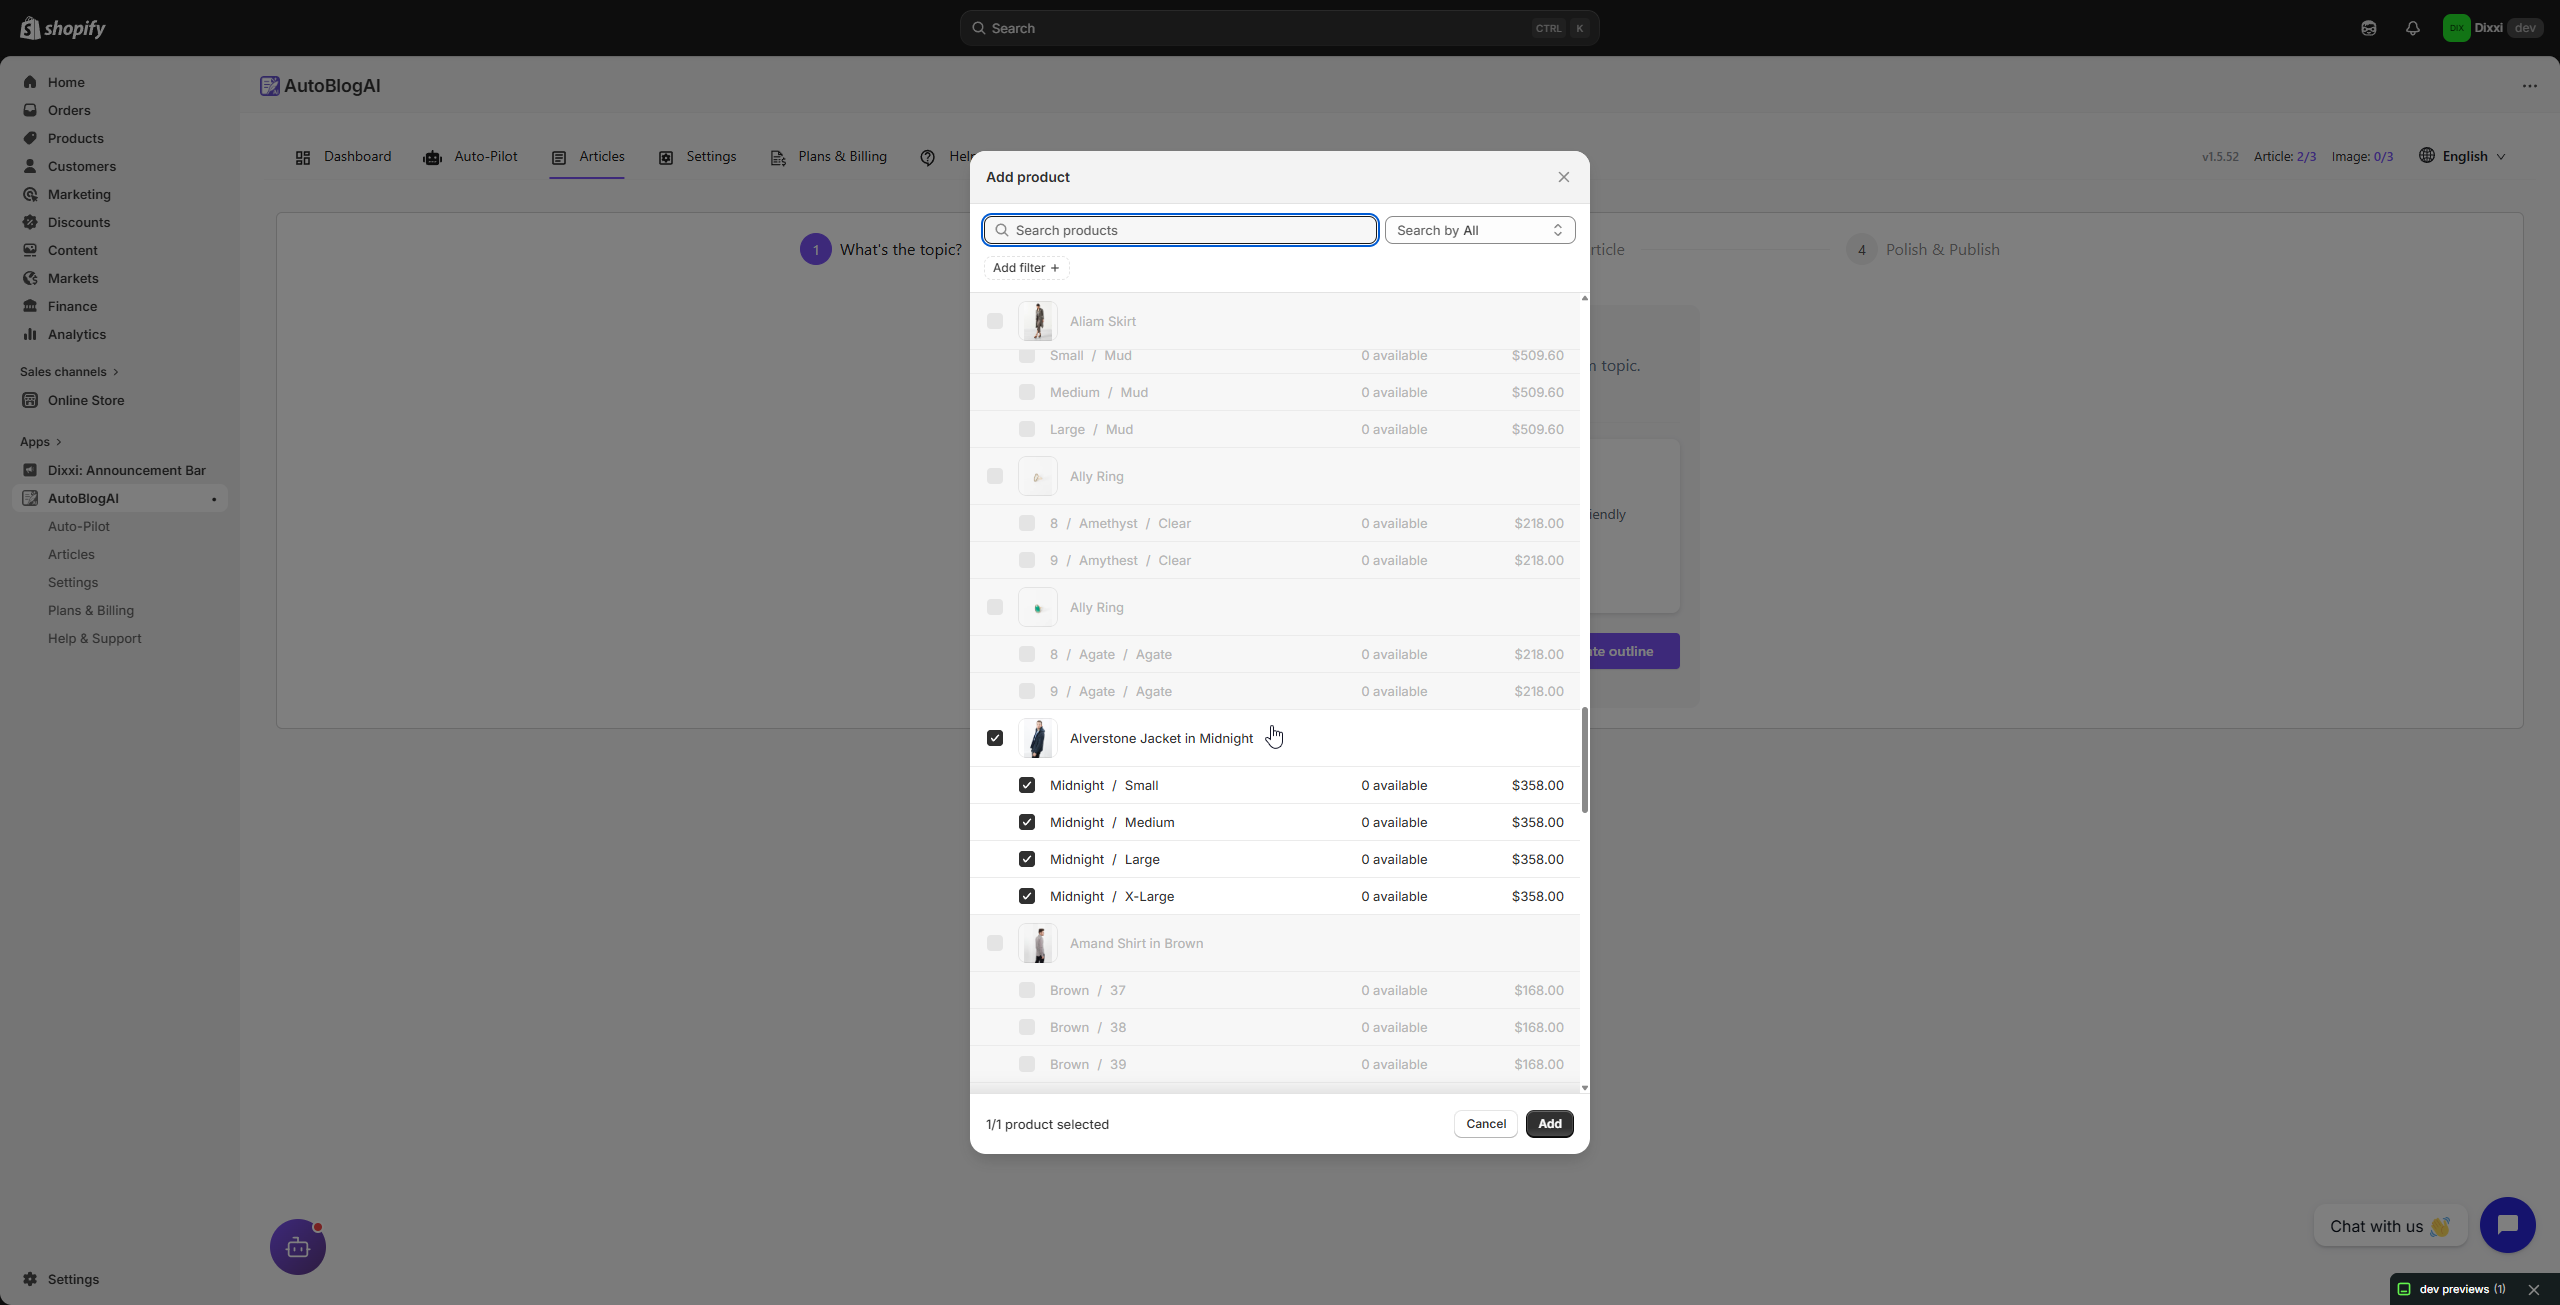
Task: Click the Settings gear icon in sidebar
Action: [30, 1279]
